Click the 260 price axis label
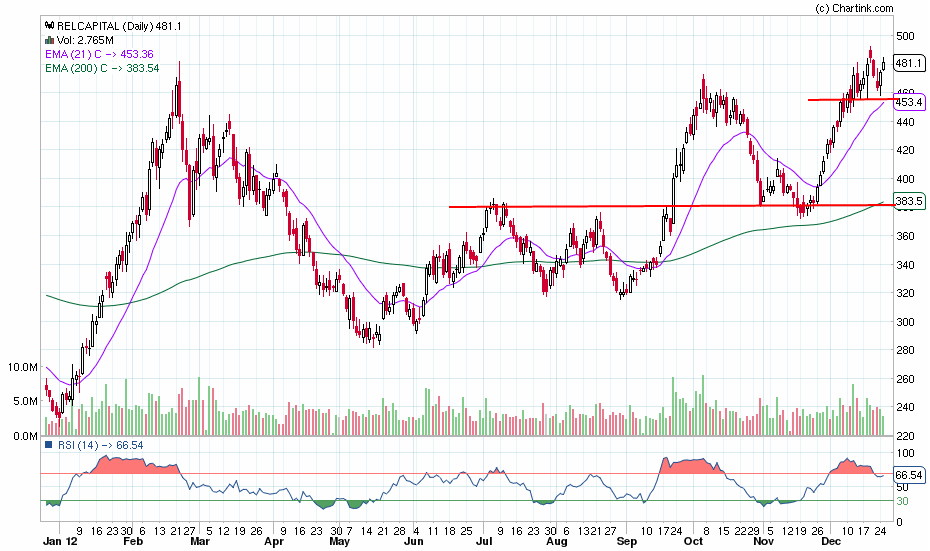This screenshot has width=930, height=551. [x=905, y=378]
